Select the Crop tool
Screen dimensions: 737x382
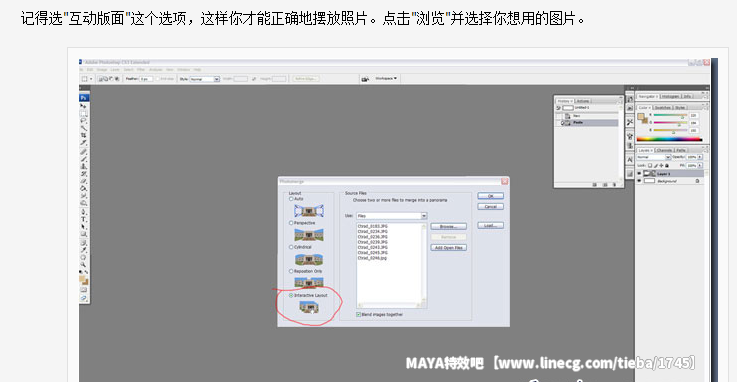pos(84,135)
